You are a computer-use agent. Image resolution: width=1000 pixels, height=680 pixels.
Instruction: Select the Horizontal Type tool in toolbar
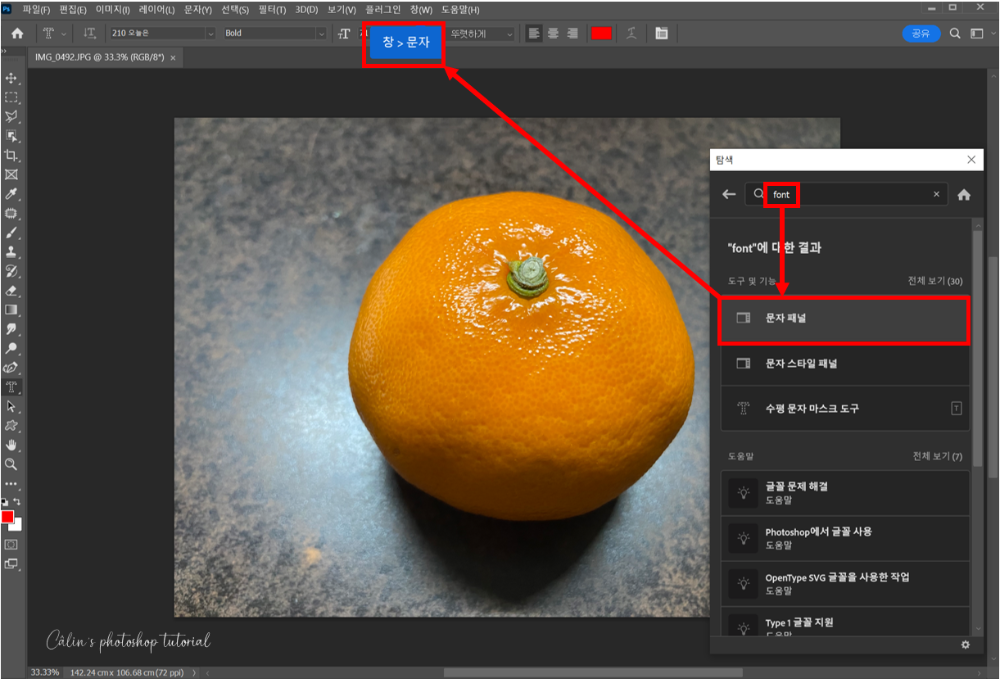[x=11, y=387]
